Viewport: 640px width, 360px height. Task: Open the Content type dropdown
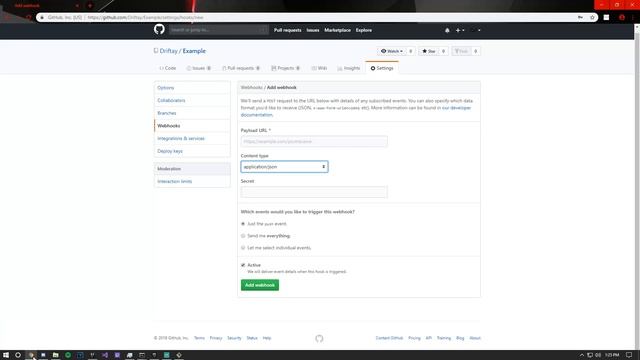pos(284,167)
